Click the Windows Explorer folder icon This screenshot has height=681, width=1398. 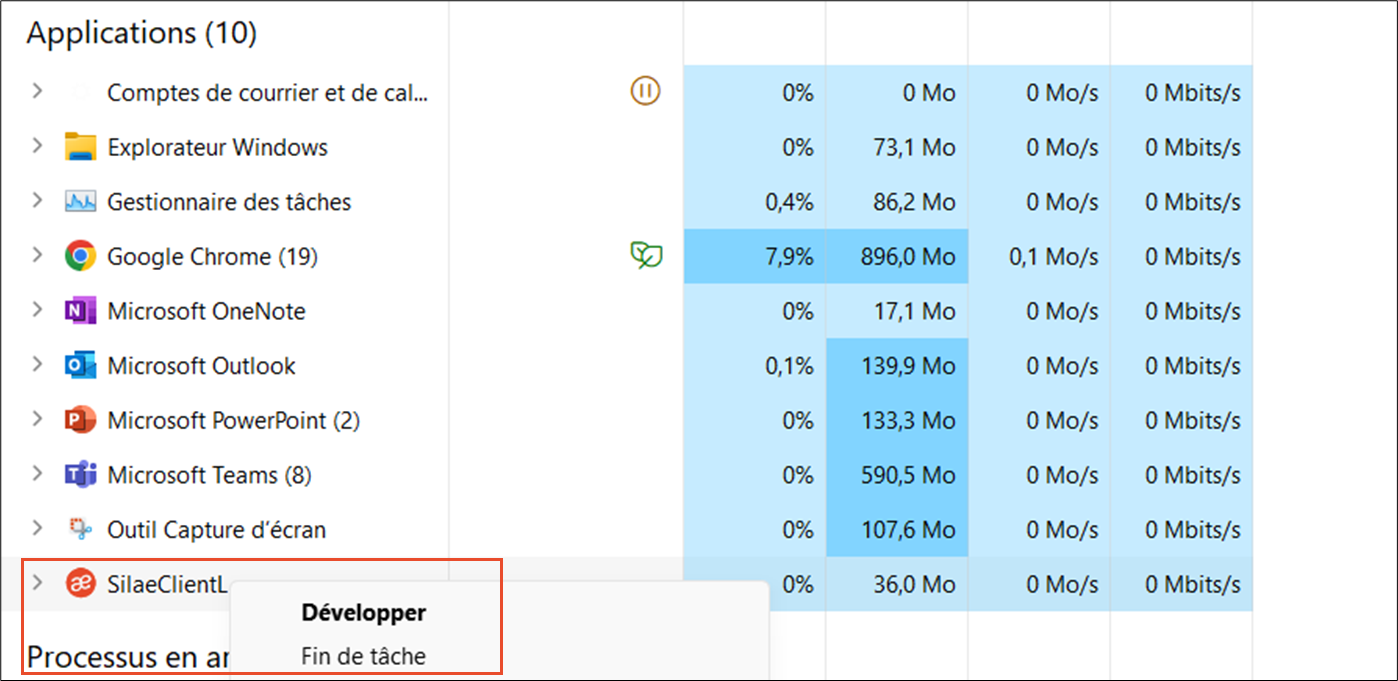tap(80, 147)
